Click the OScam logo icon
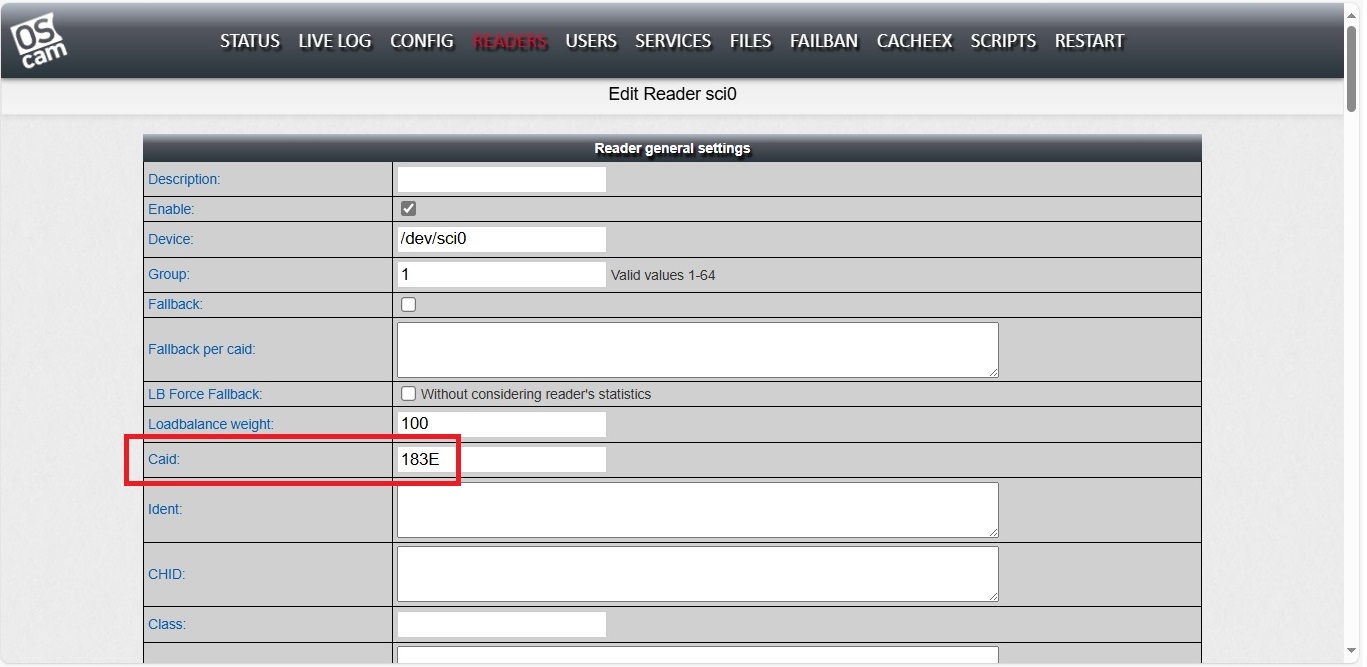The width and height of the screenshot is (1367, 667). (39, 41)
